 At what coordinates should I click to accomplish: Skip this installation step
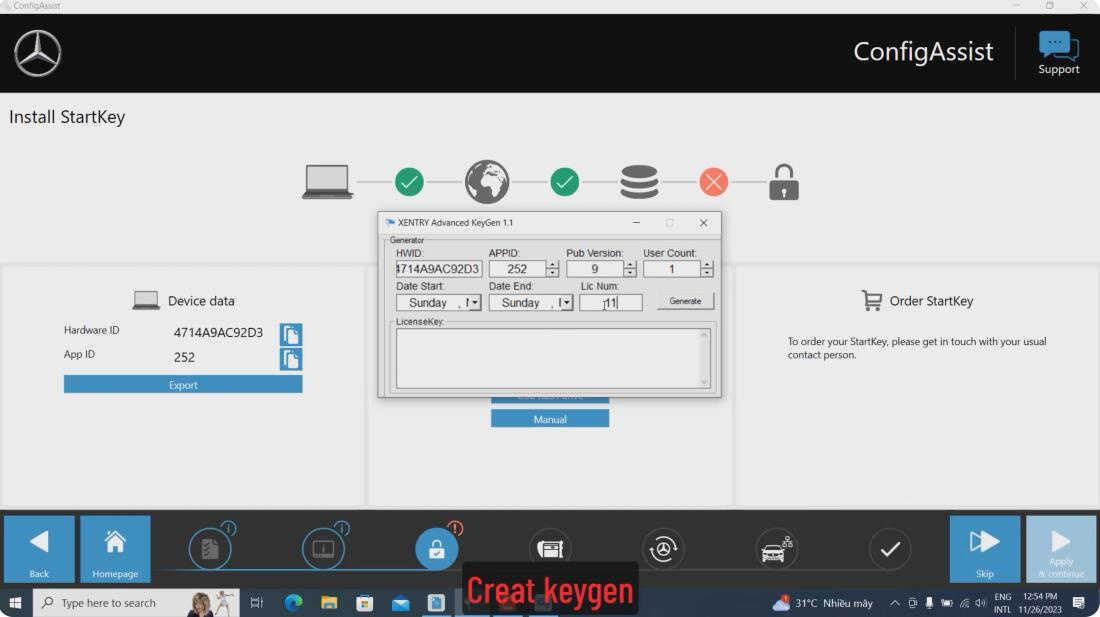click(984, 549)
